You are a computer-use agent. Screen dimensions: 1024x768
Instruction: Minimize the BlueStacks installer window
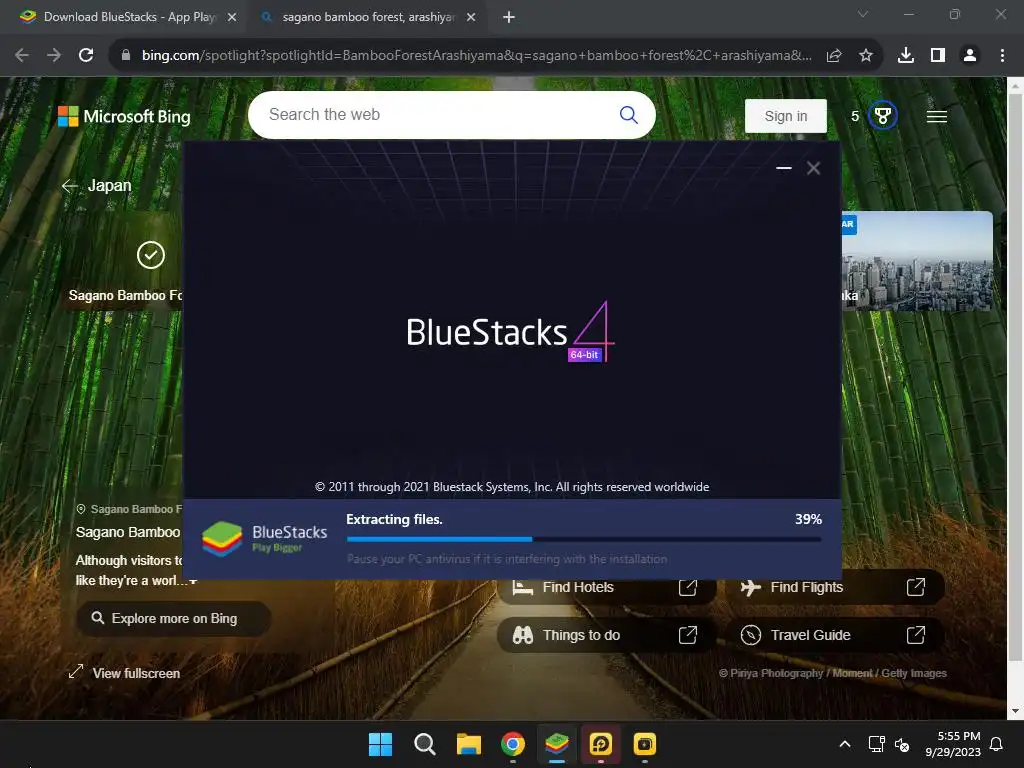tap(784, 168)
